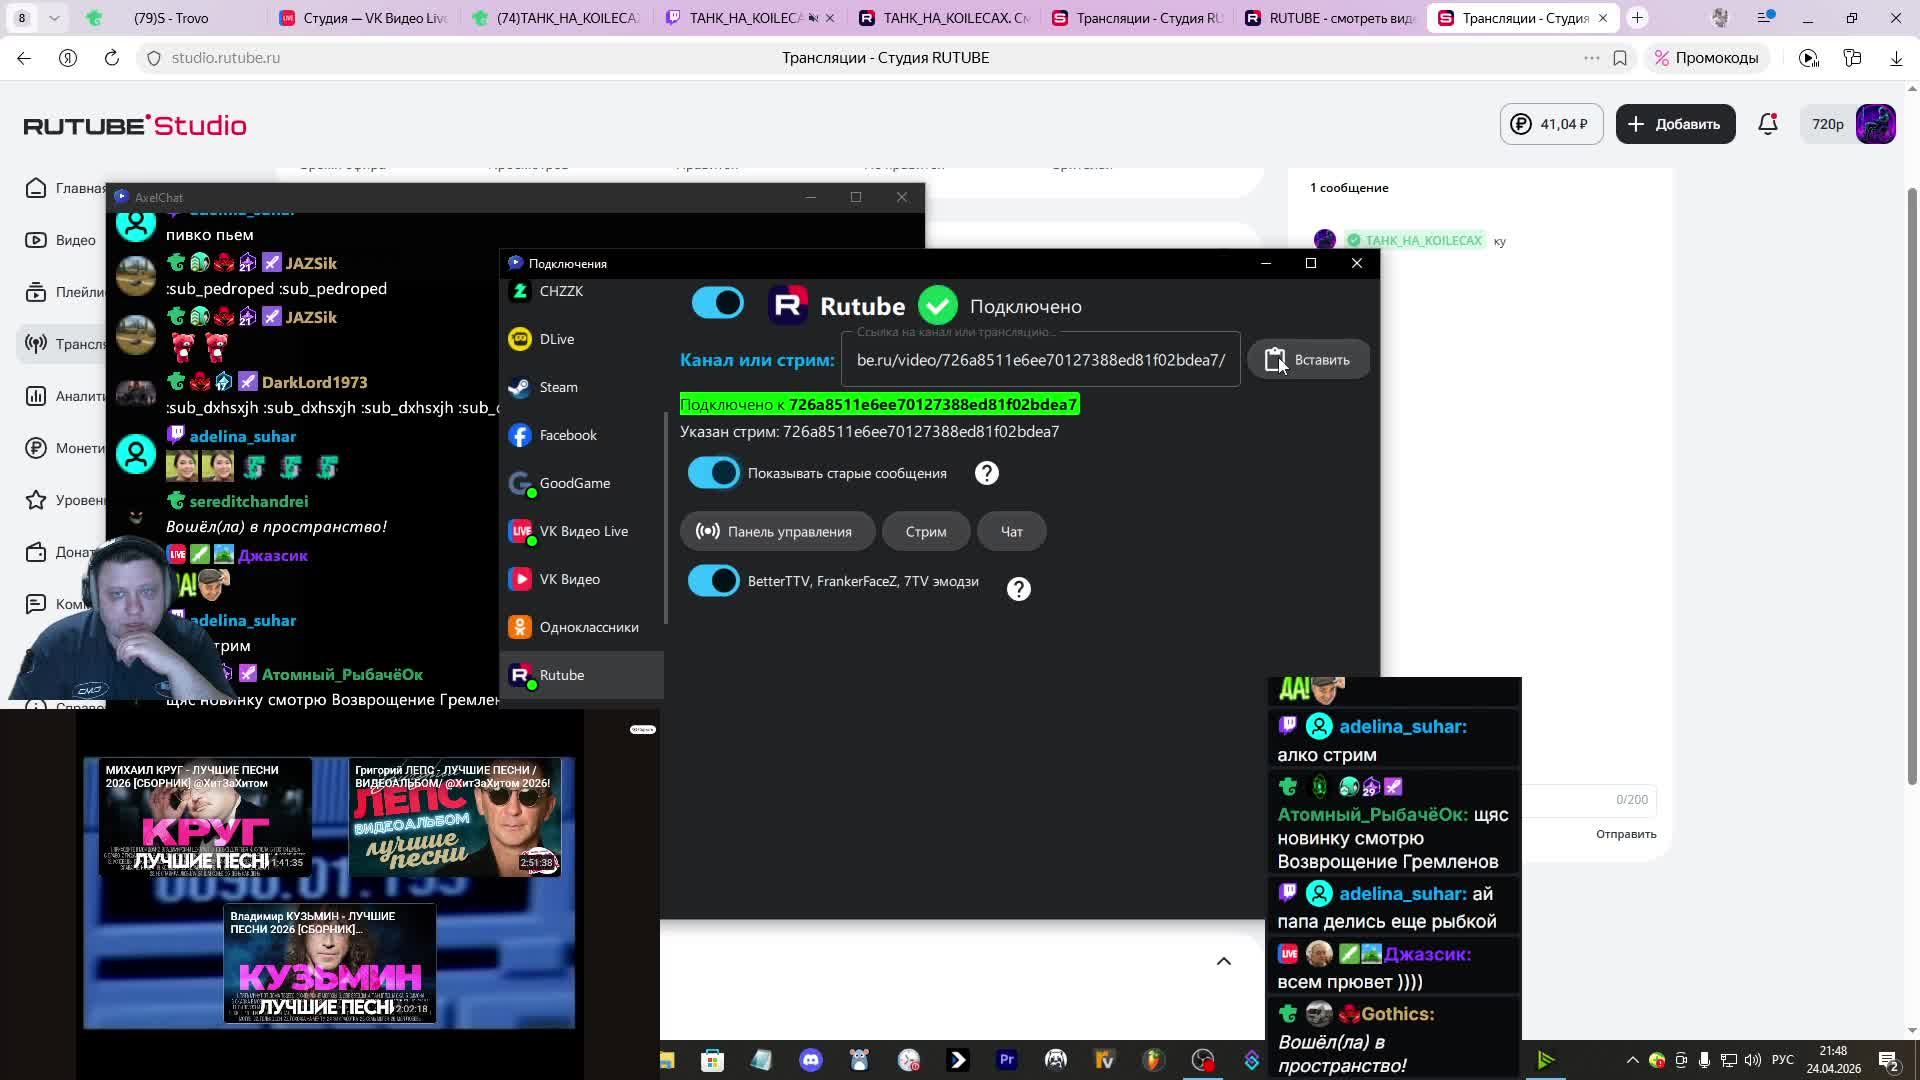Click the help icon next to BetterTTV emoji

(x=1018, y=589)
